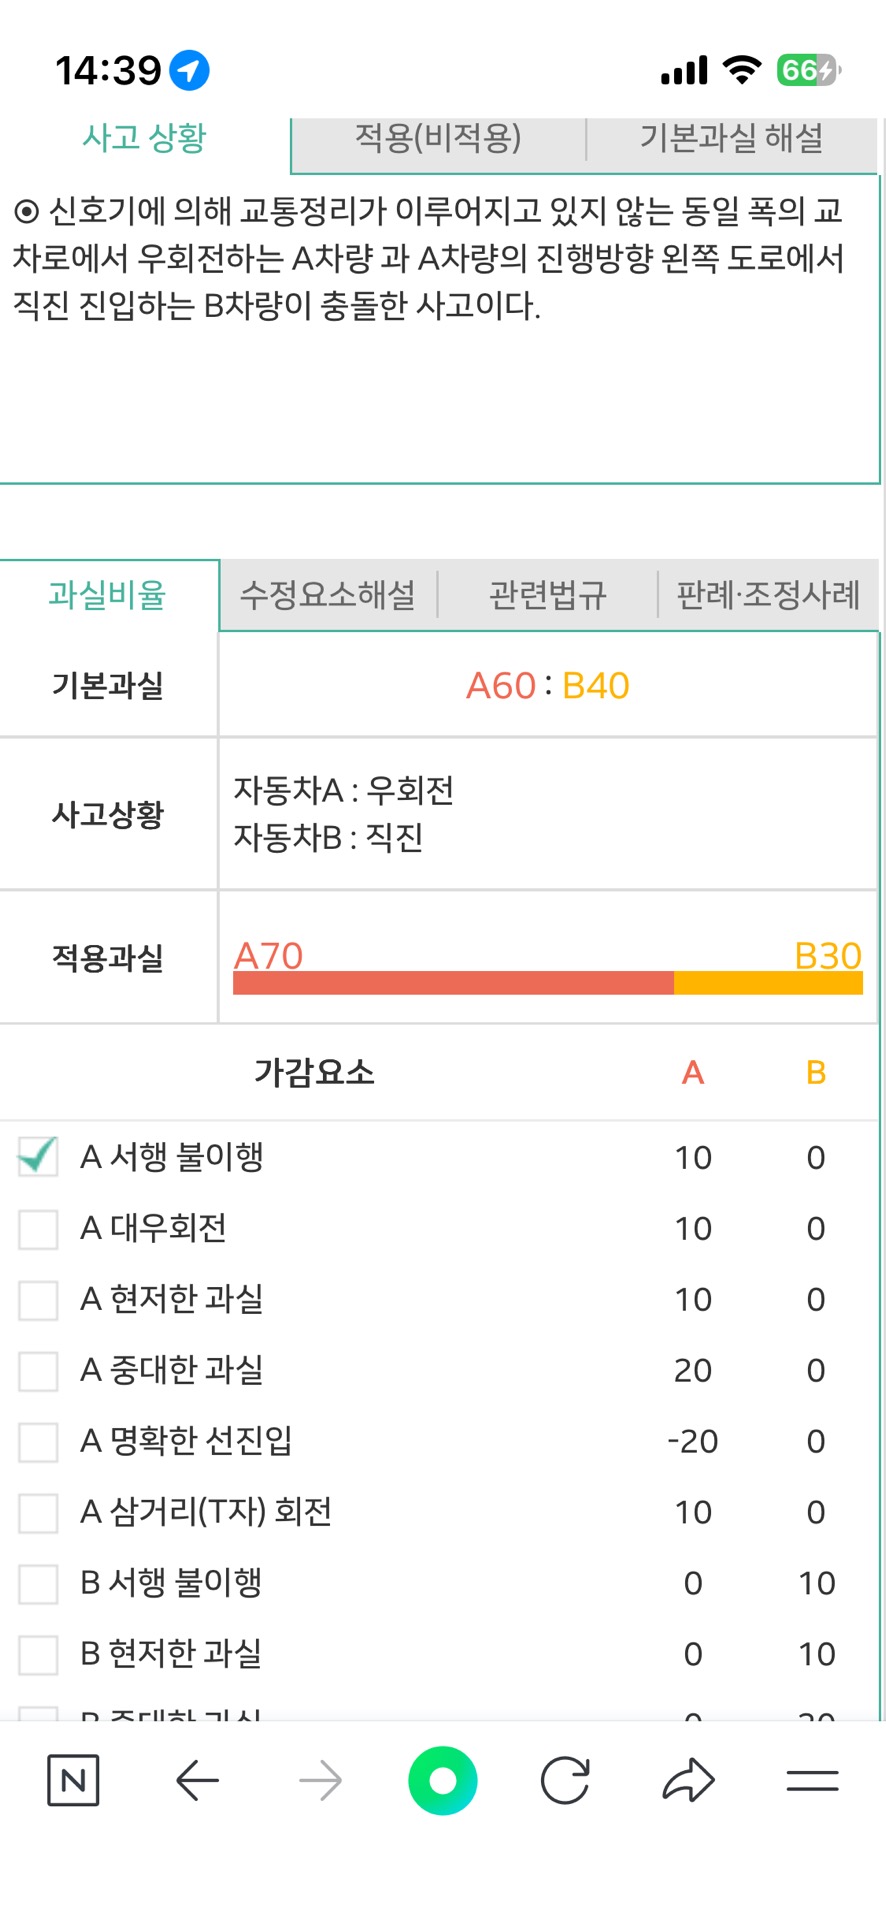Tick the A 중대한 과실 checkbox
Viewport: 886px width, 1920px height.
point(38,1371)
